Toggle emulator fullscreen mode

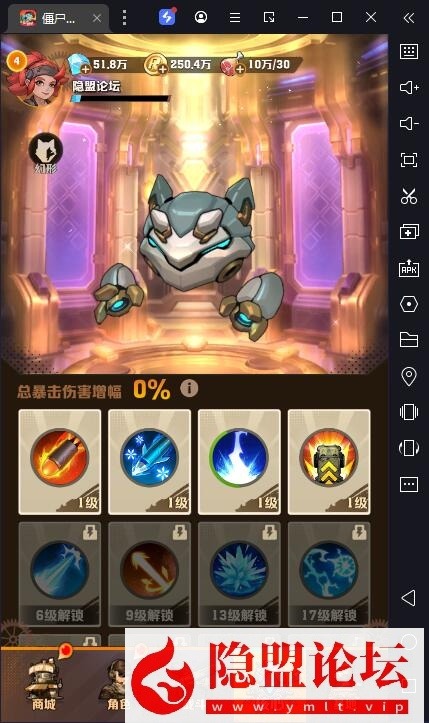pos(409,160)
